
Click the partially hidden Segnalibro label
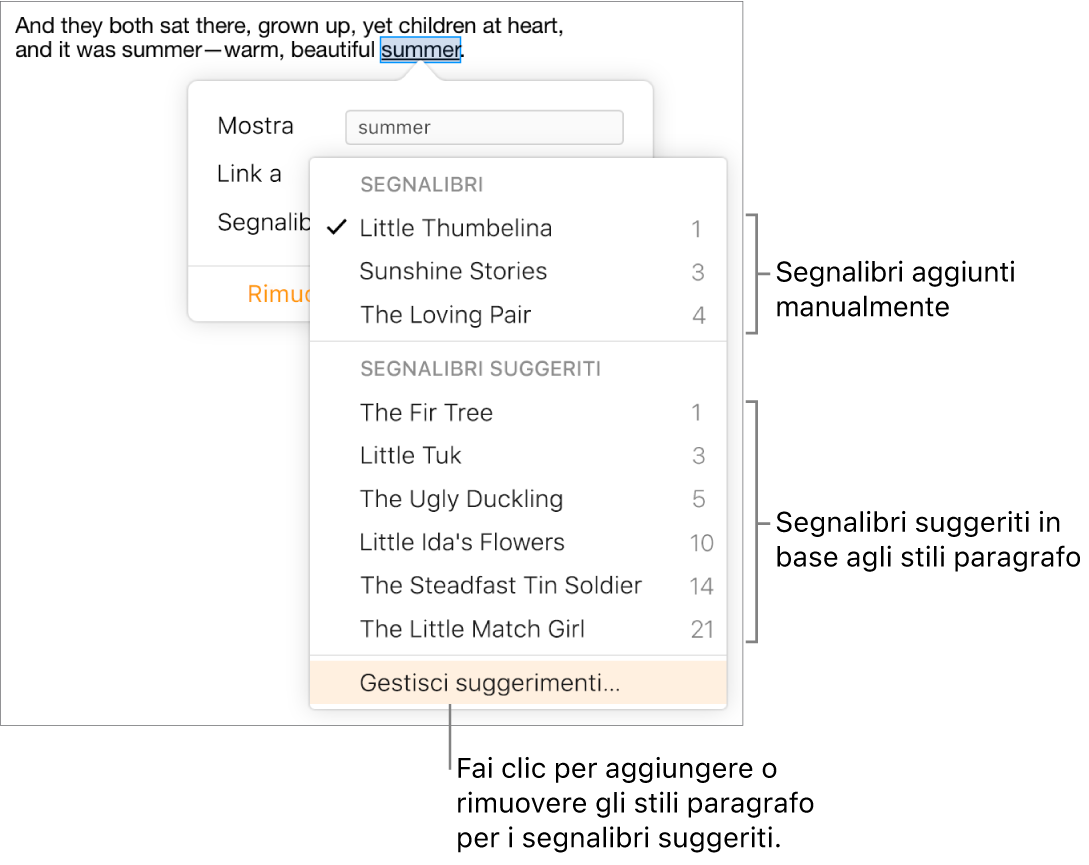click(x=264, y=222)
